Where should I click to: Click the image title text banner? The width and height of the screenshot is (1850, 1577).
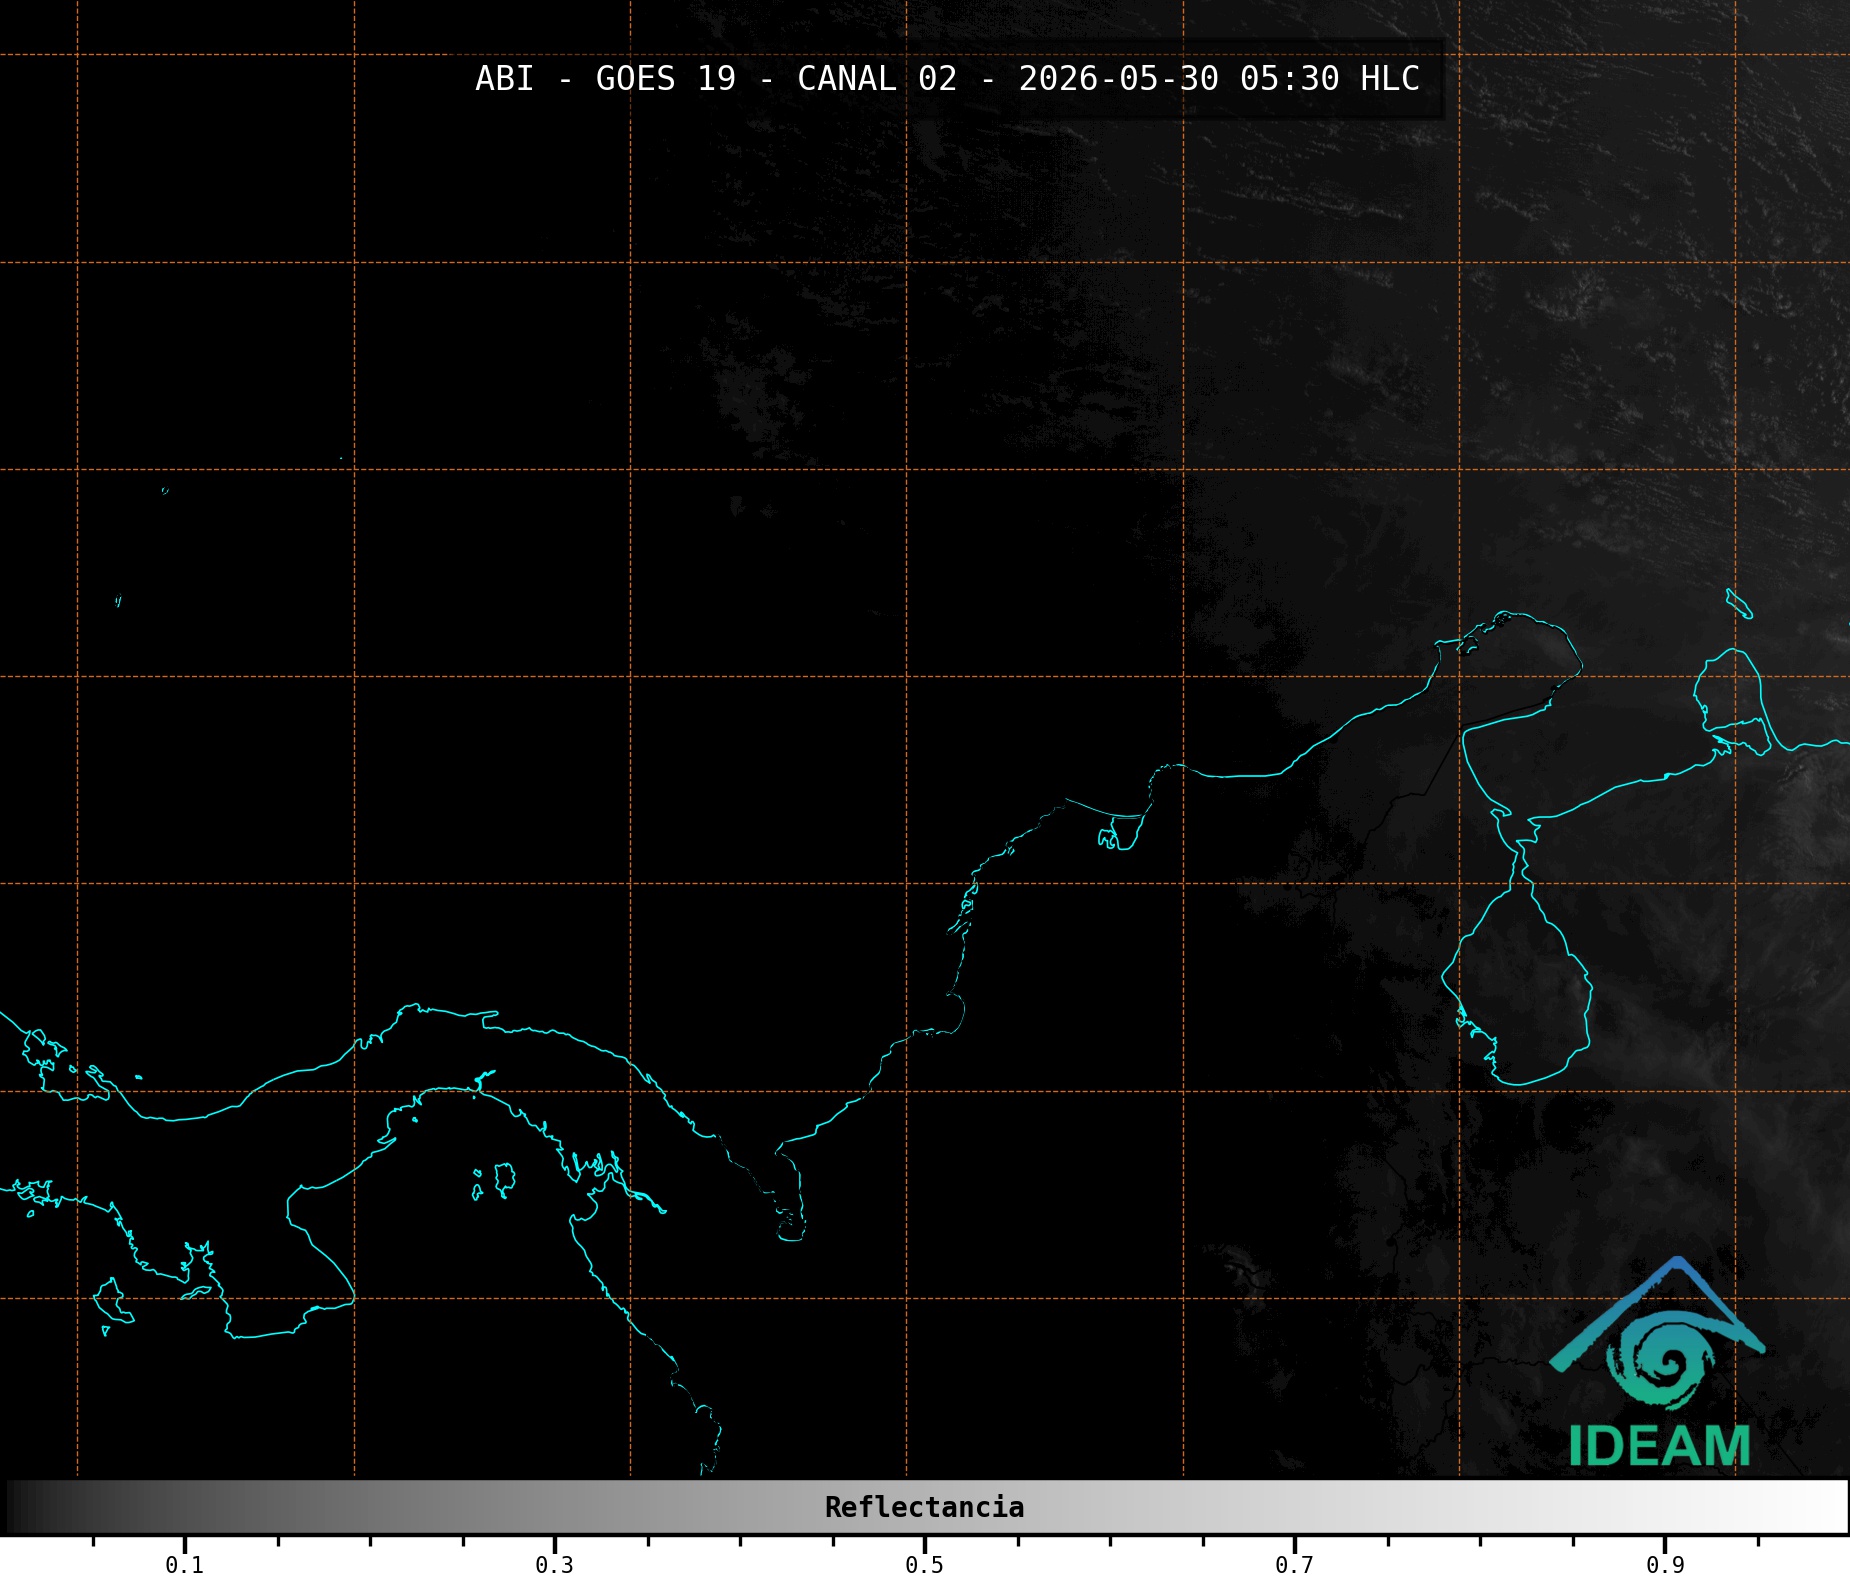[947, 79]
